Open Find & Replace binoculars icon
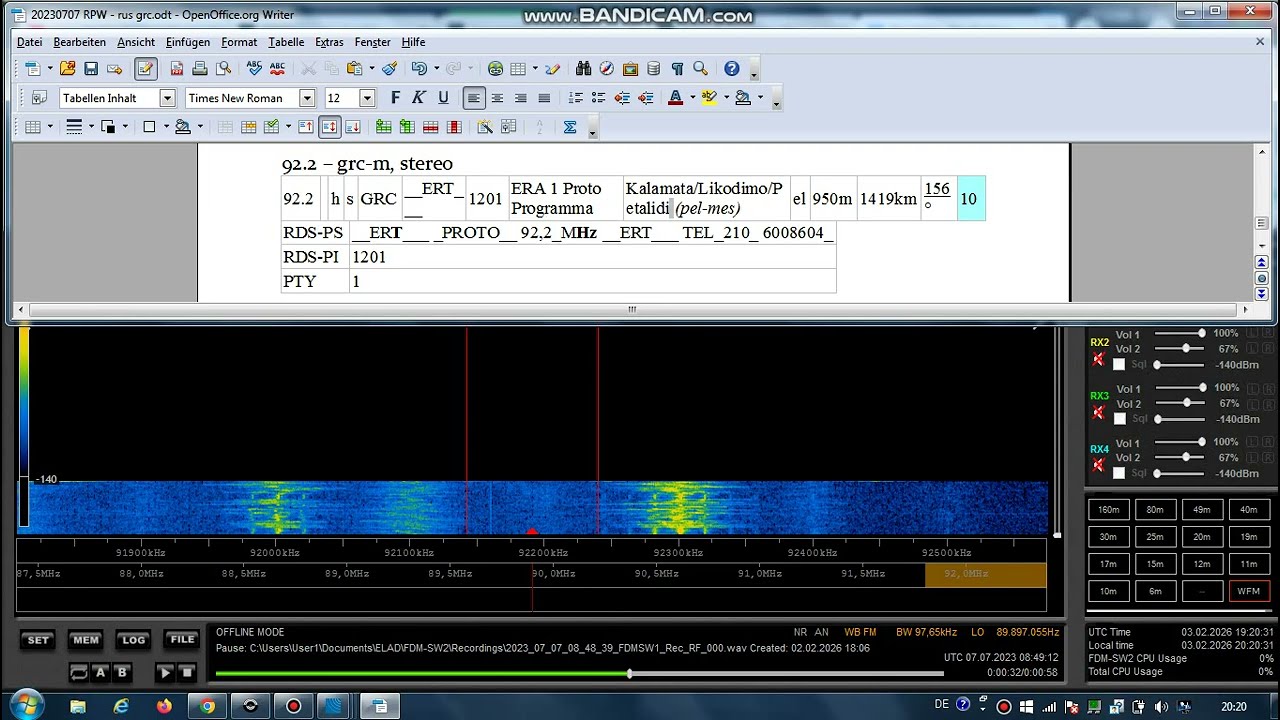Screen dimensions: 1280x720 [x=584, y=69]
